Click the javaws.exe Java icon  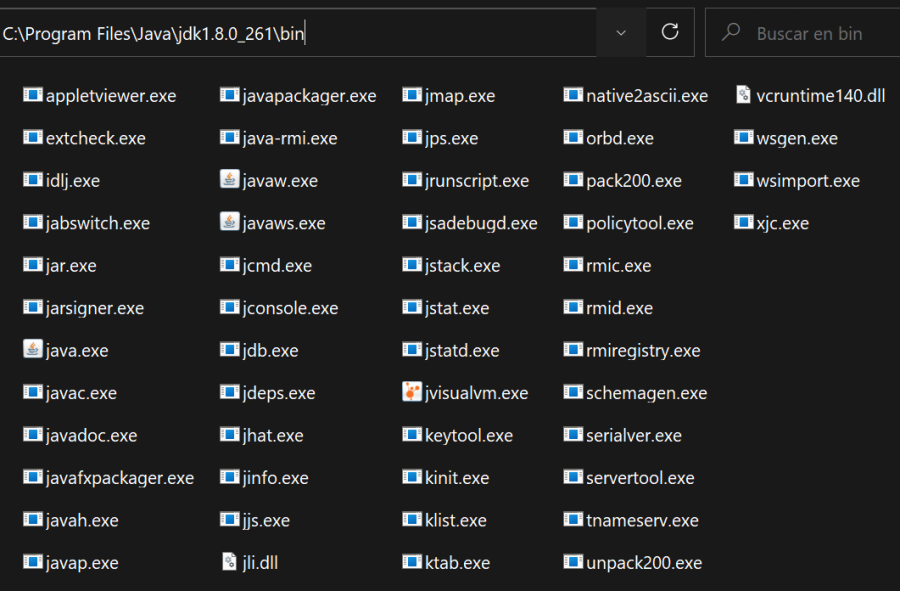point(229,222)
